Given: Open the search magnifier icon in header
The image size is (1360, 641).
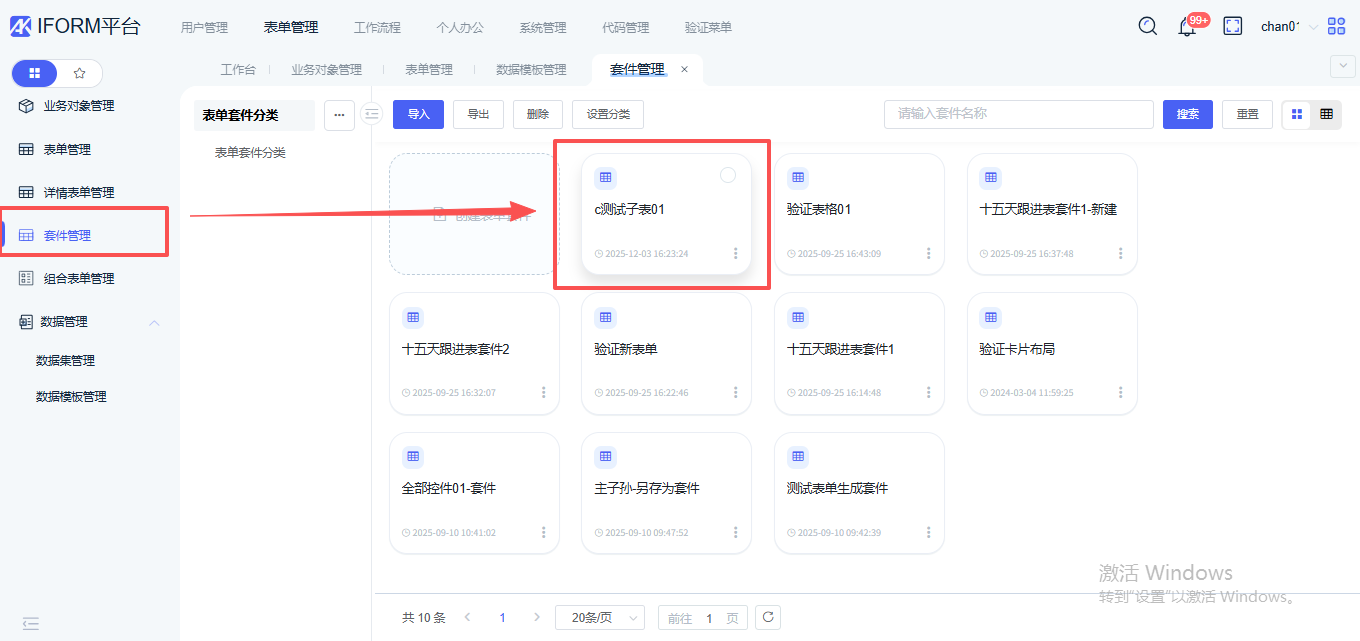Looking at the screenshot, I should 1148,27.
